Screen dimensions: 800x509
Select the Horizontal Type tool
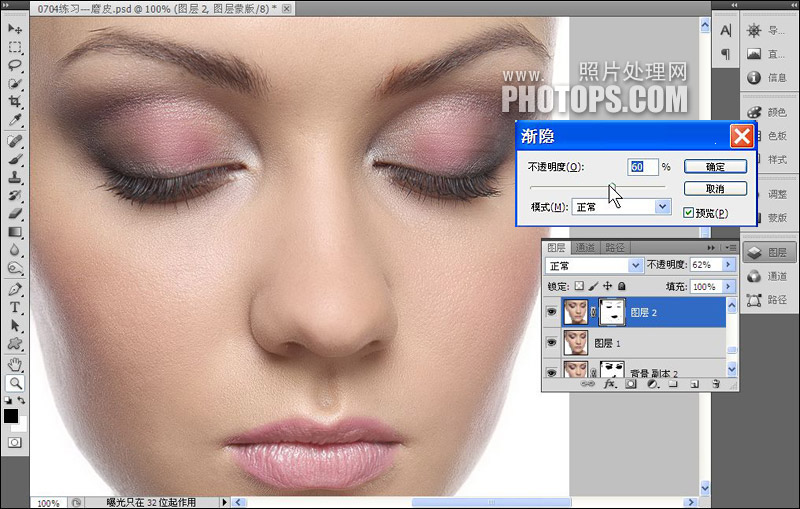tap(15, 308)
